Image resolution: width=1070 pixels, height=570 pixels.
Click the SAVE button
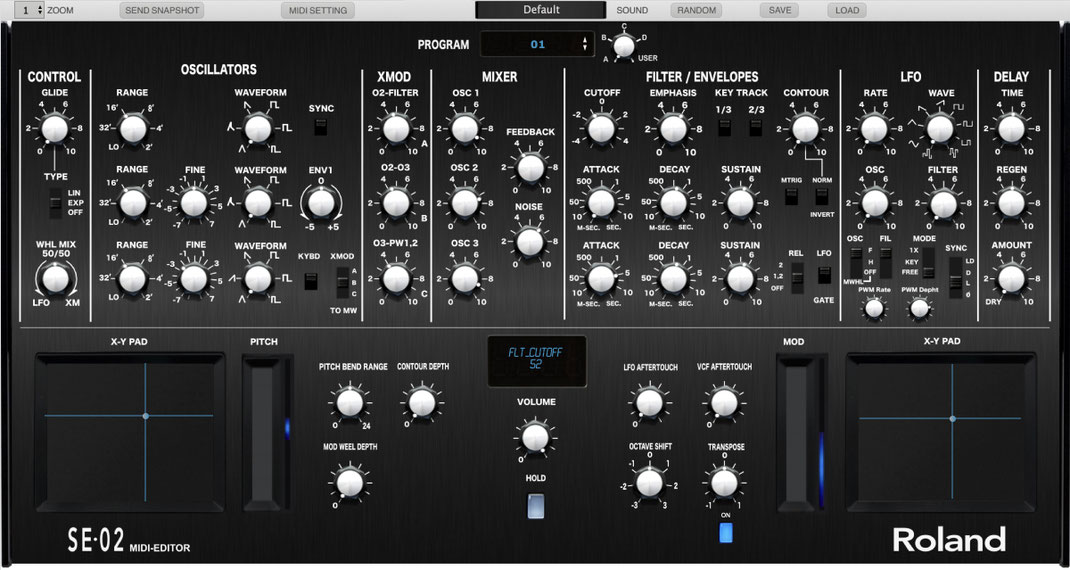[x=780, y=10]
